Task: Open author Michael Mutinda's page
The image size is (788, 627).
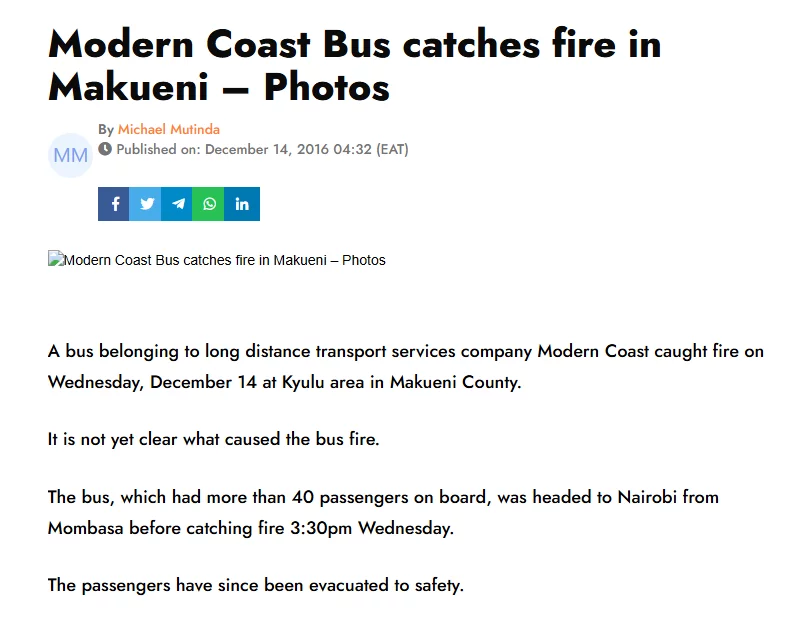Action: click(x=169, y=130)
